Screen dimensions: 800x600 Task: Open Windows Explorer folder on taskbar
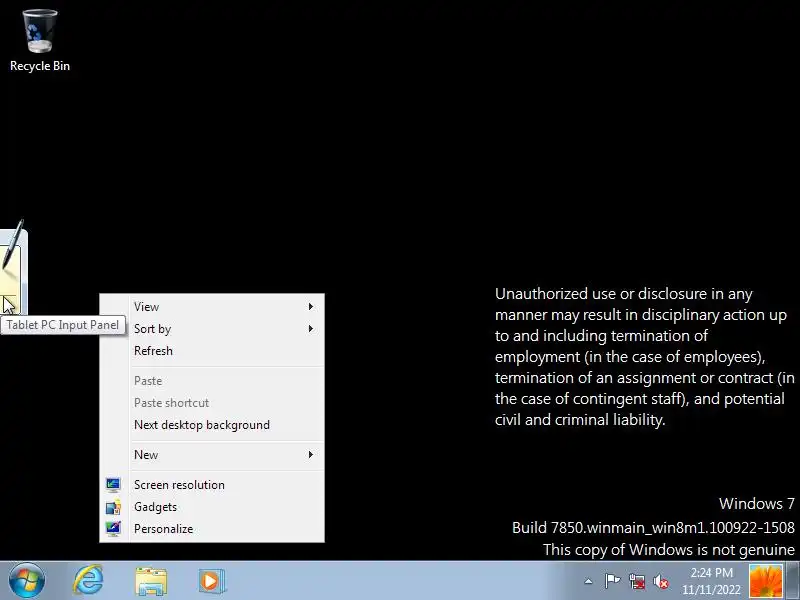pyautogui.click(x=151, y=581)
